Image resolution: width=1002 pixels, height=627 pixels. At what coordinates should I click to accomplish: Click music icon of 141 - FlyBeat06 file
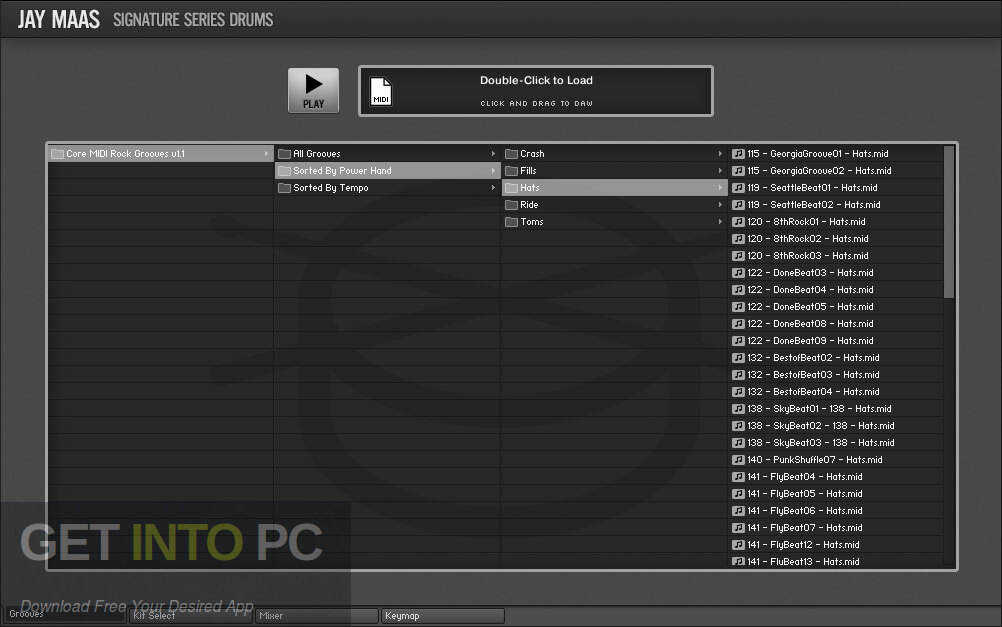pos(738,511)
